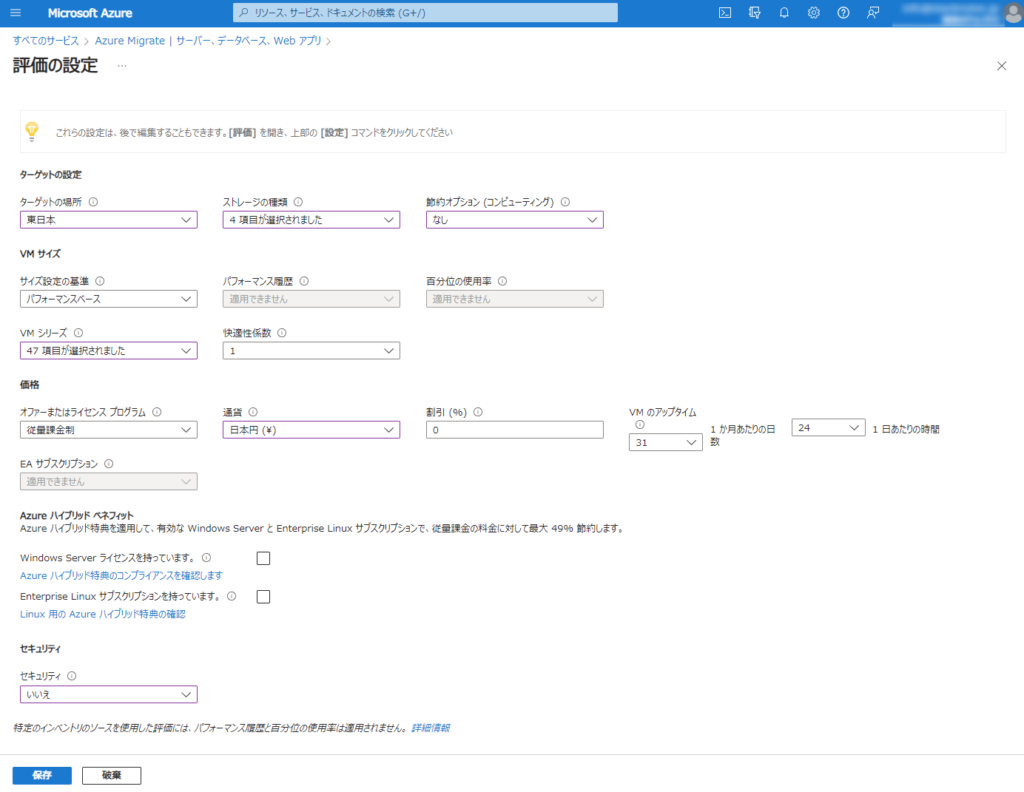Close the 評価の設定 blade
Image resolution: width=1024 pixels, height=792 pixels.
click(1002, 66)
